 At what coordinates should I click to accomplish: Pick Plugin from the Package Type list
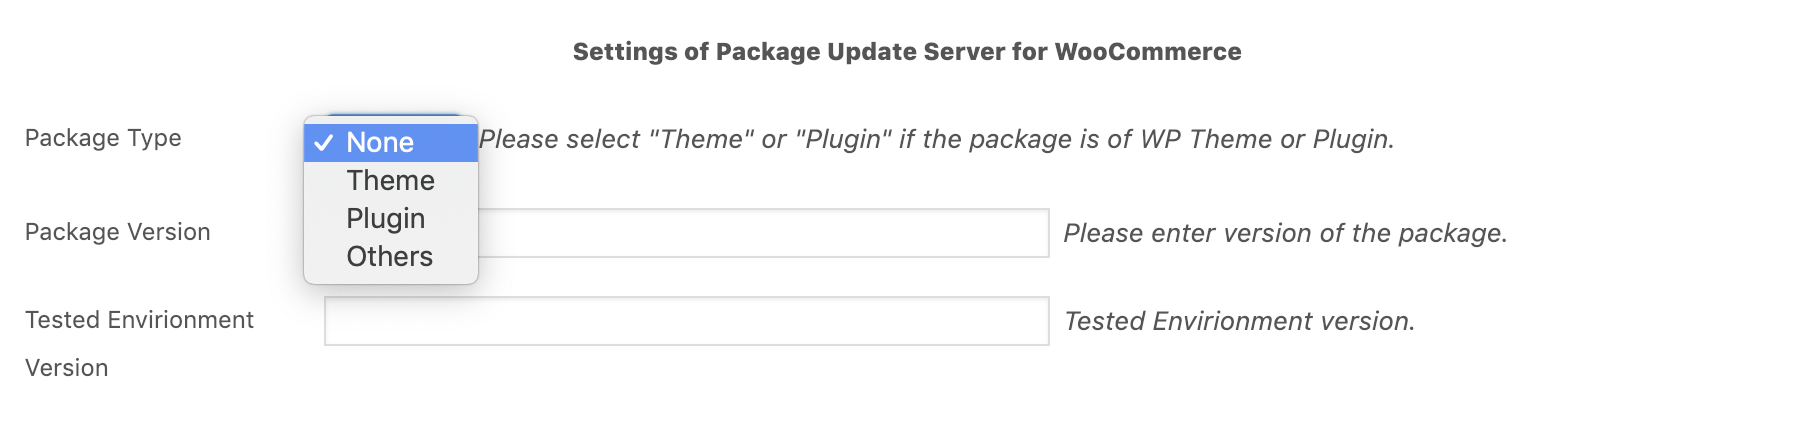[x=386, y=219]
